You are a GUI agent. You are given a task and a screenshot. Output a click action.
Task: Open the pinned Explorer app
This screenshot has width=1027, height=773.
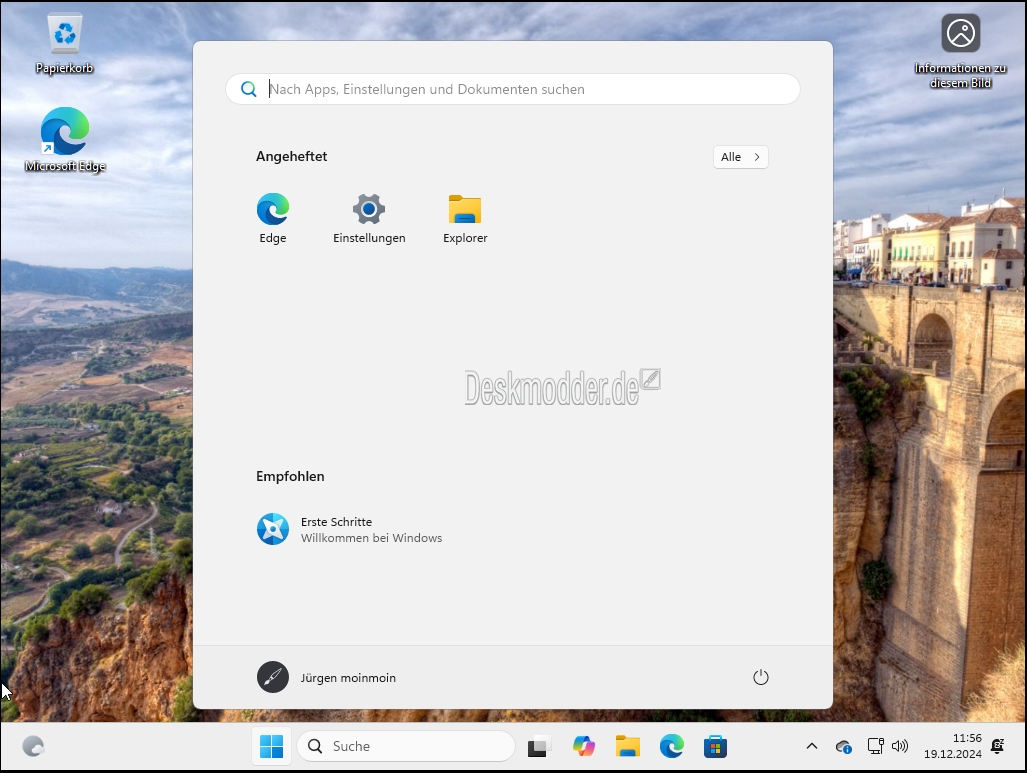(465, 218)
